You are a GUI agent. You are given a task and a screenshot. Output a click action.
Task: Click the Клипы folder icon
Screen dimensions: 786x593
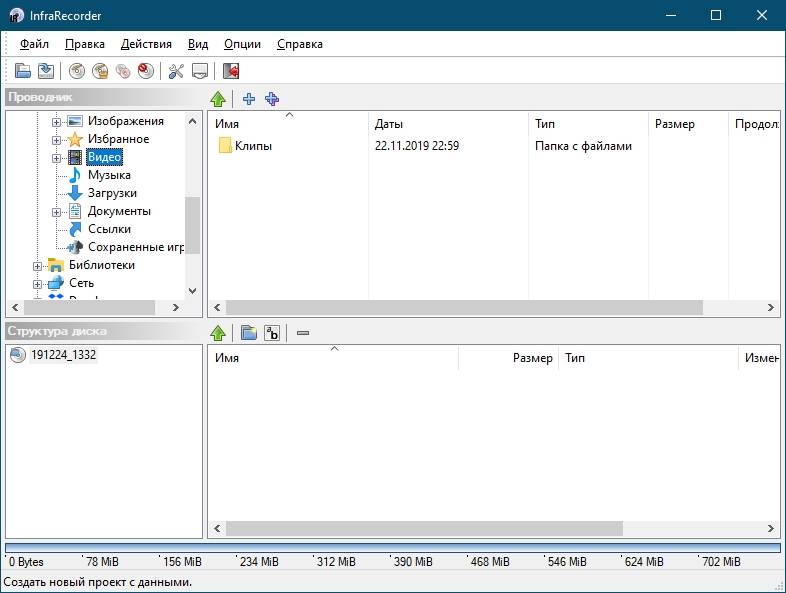[225, 146]
